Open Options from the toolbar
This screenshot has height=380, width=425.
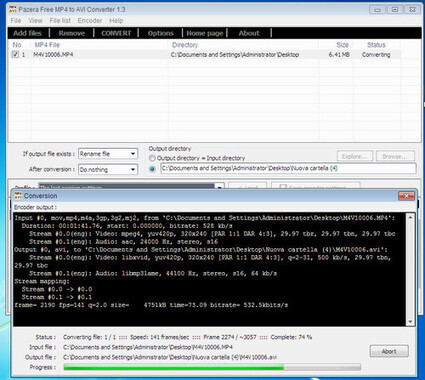point(160,33)
